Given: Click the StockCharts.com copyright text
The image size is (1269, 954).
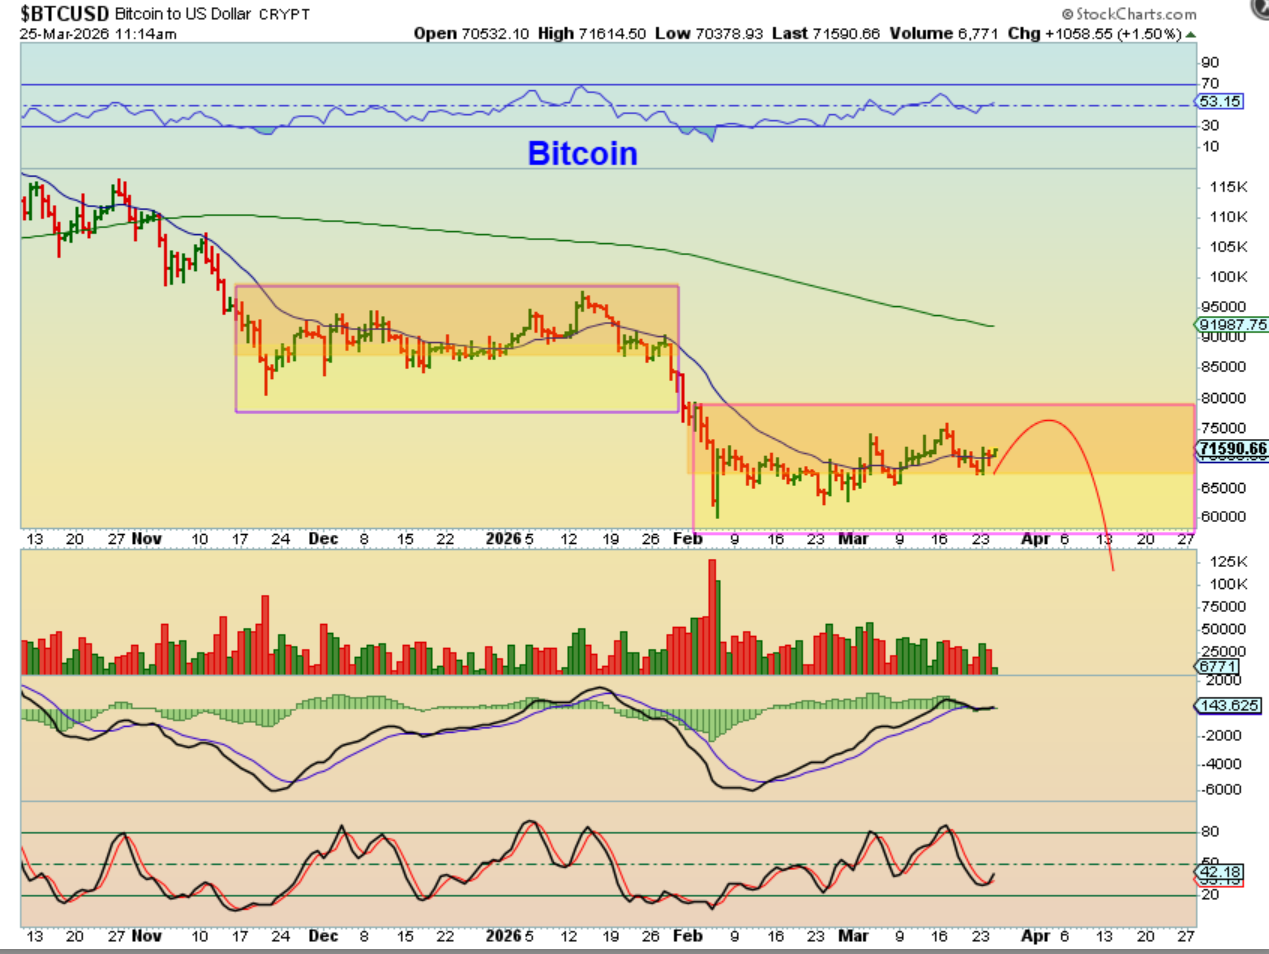Looking at the screenshot, I should (x=1129, y=14).
